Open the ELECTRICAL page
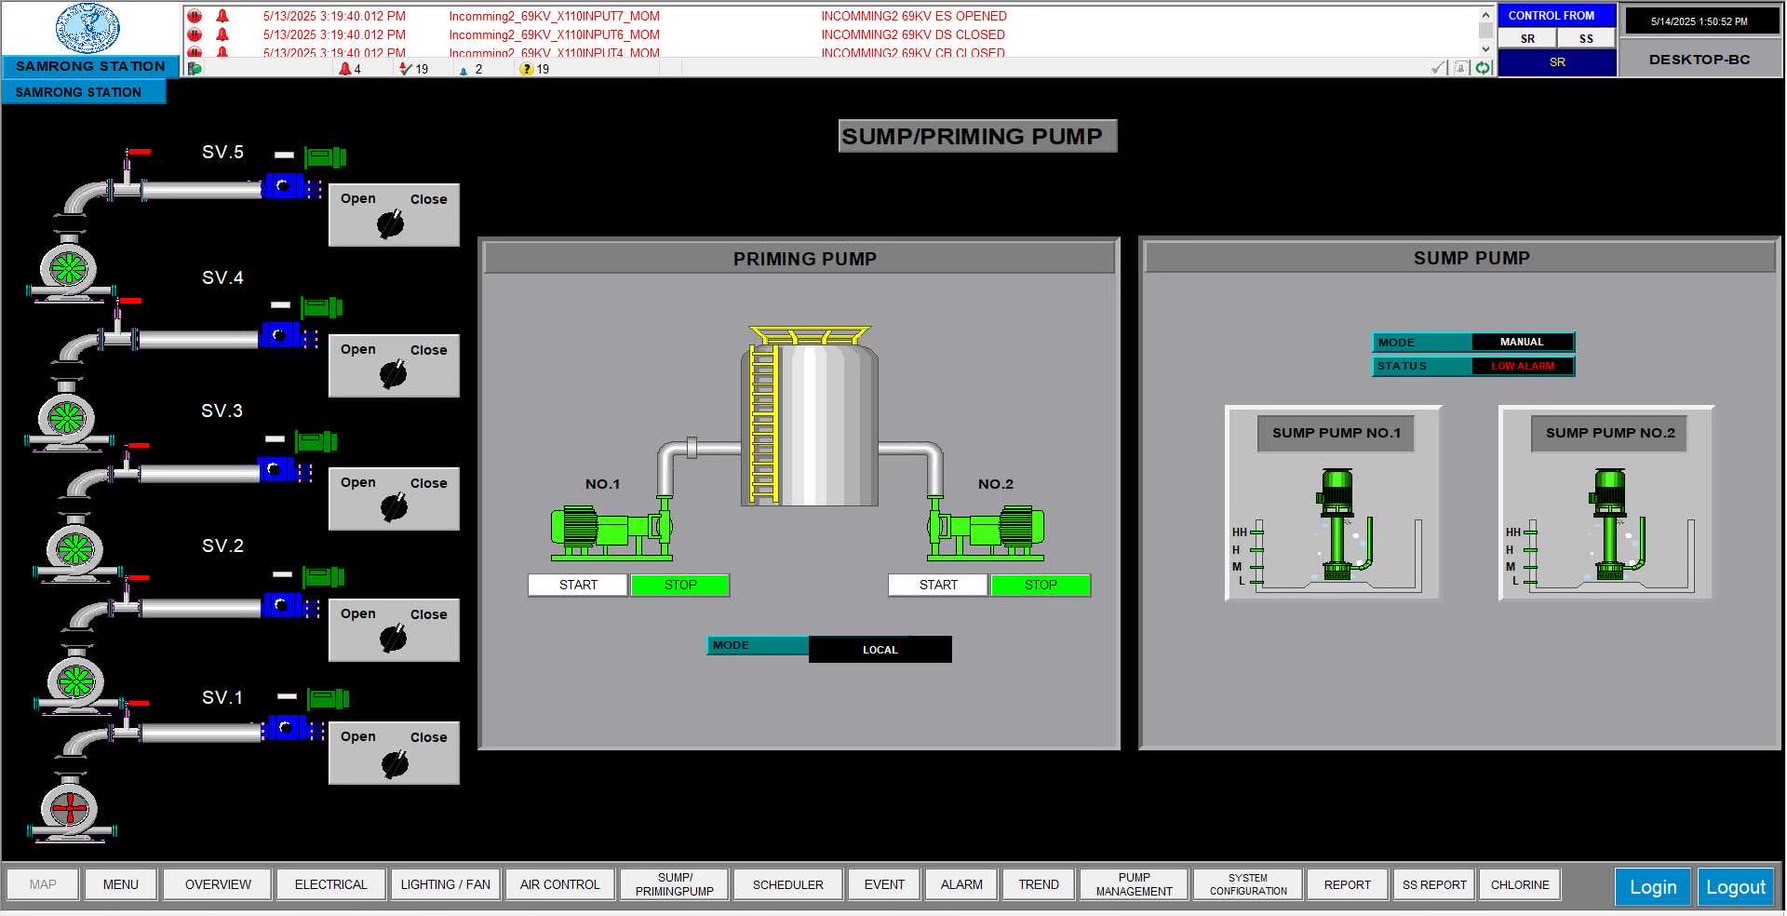The width and height of the screenshot is (1787, 916). (x=330, y=885)
